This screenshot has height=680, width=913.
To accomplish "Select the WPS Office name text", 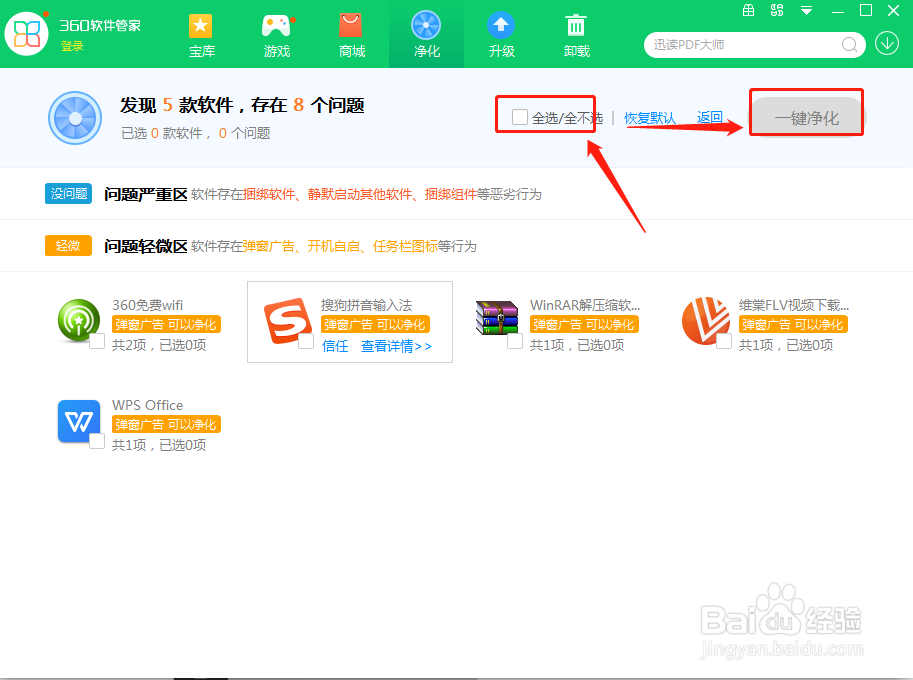I will pos(147,405).
